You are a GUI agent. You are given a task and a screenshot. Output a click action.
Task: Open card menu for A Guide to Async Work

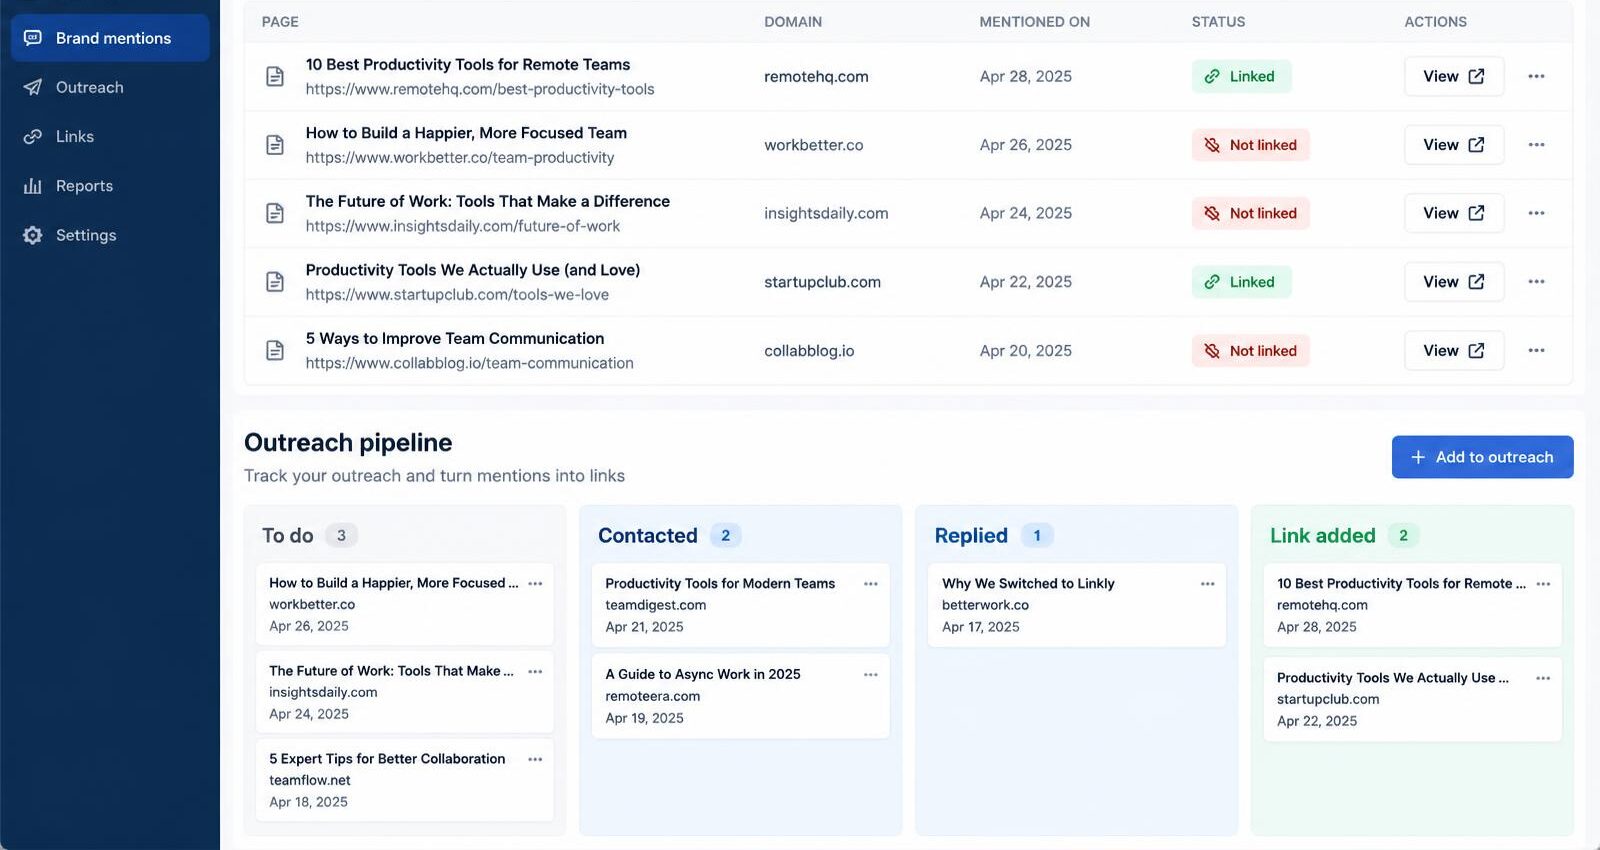pos(870,674)
